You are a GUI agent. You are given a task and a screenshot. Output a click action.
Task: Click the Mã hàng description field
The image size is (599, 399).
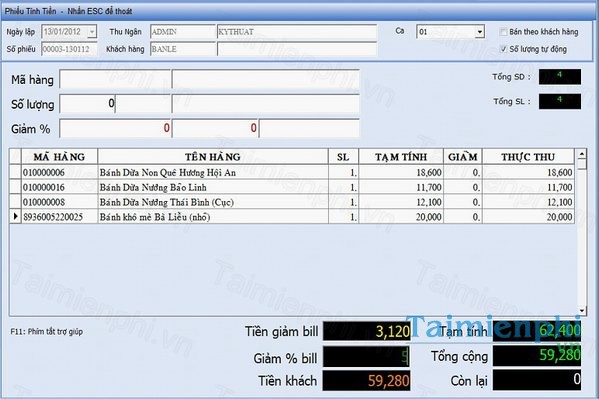266,79
